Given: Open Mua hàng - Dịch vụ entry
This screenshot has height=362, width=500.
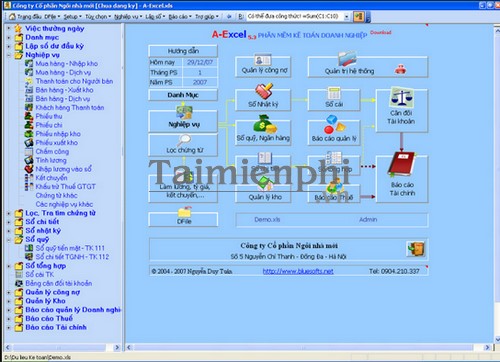Looking at the screenshot, I should coord(63,72).
